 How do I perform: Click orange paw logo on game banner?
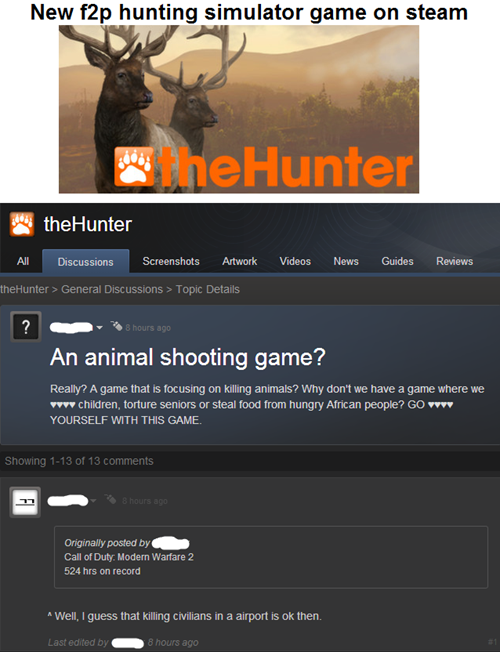(135, 166)
